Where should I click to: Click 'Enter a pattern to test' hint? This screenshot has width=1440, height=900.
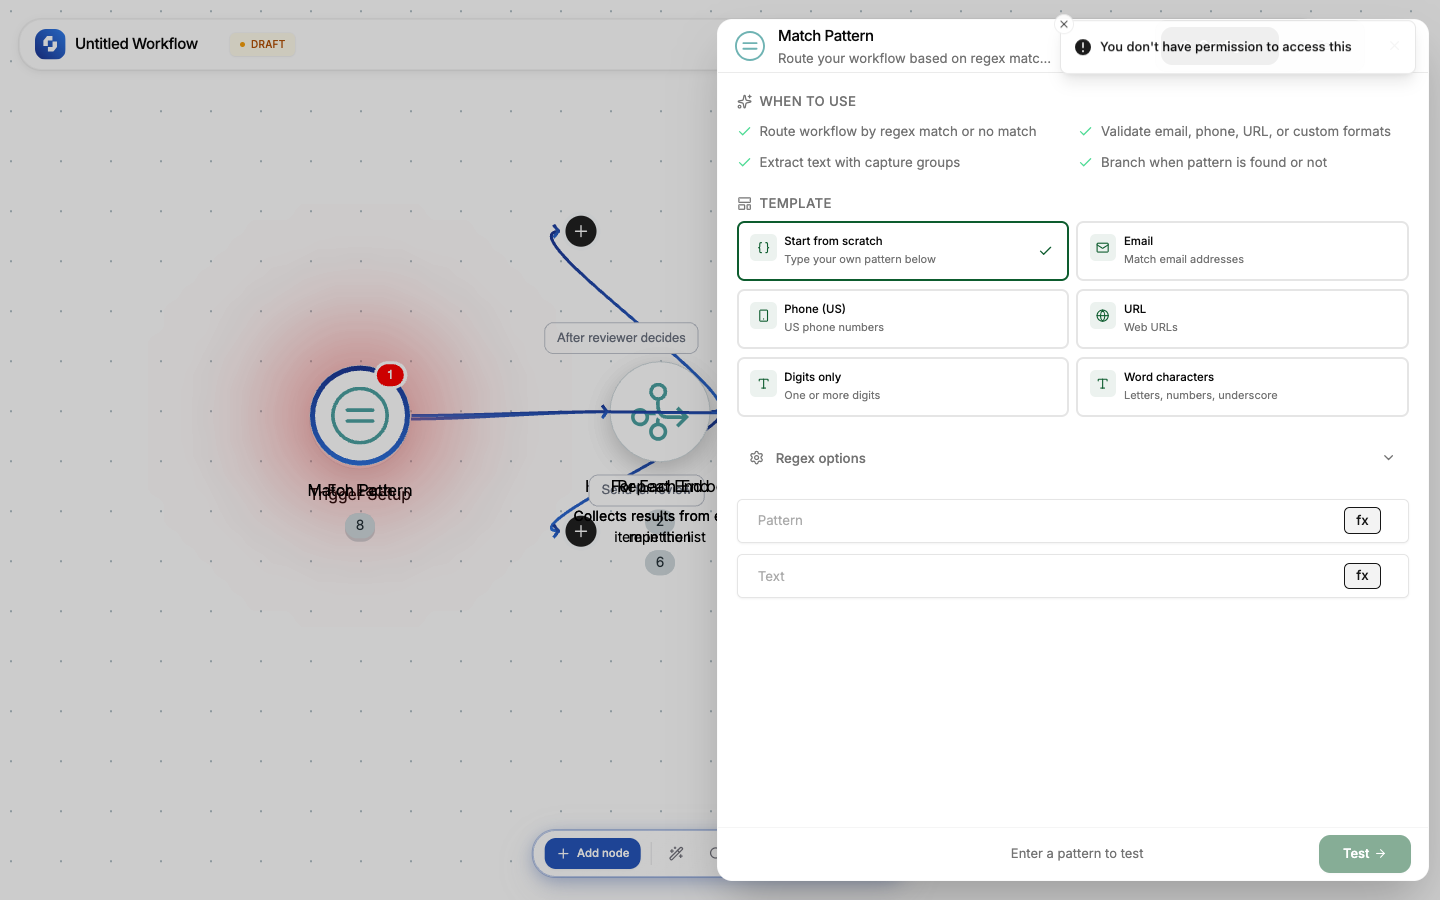coord(1077,854)
